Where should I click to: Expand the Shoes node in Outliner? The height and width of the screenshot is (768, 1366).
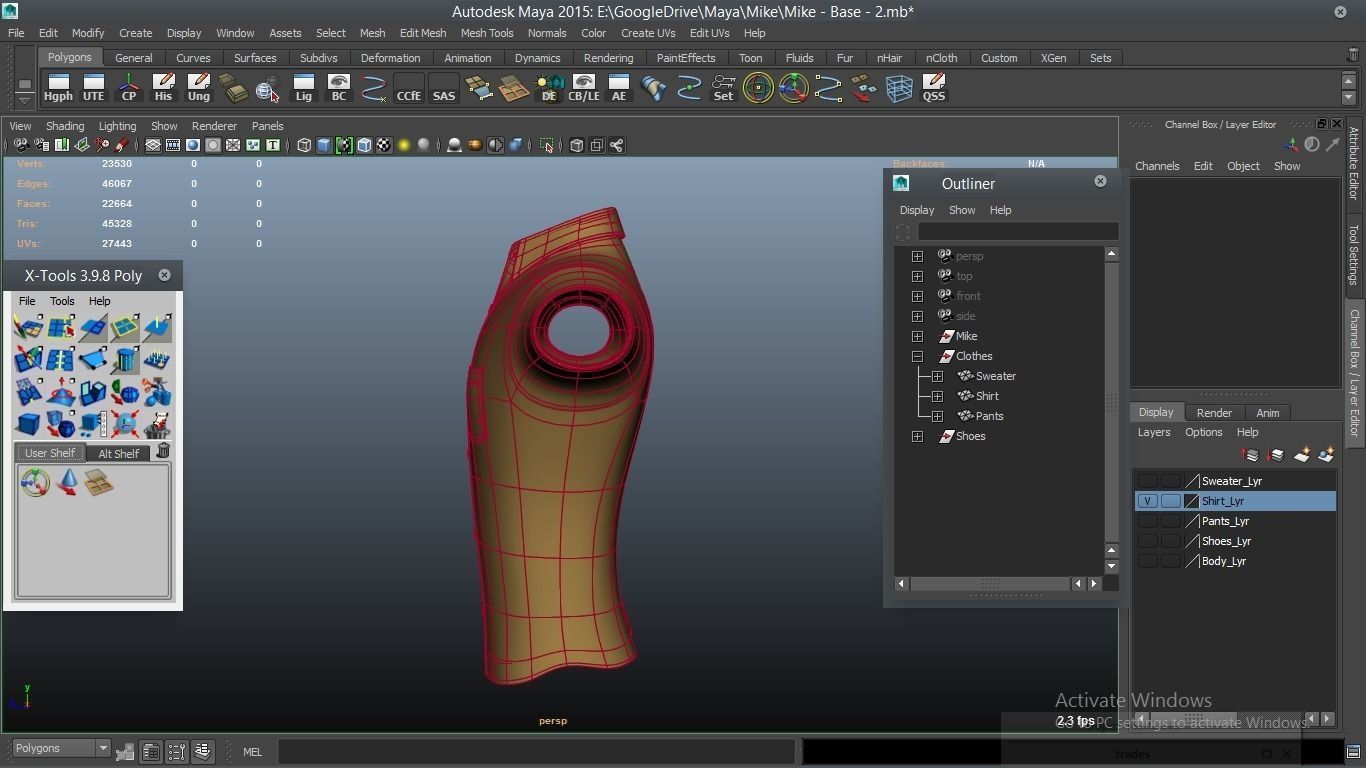[x=917, y=436]
